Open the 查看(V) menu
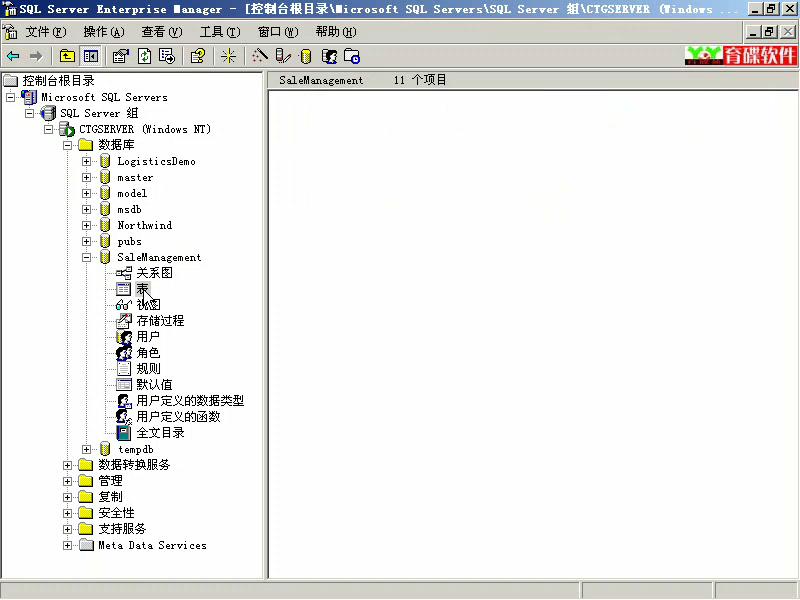 pos(162,32)
